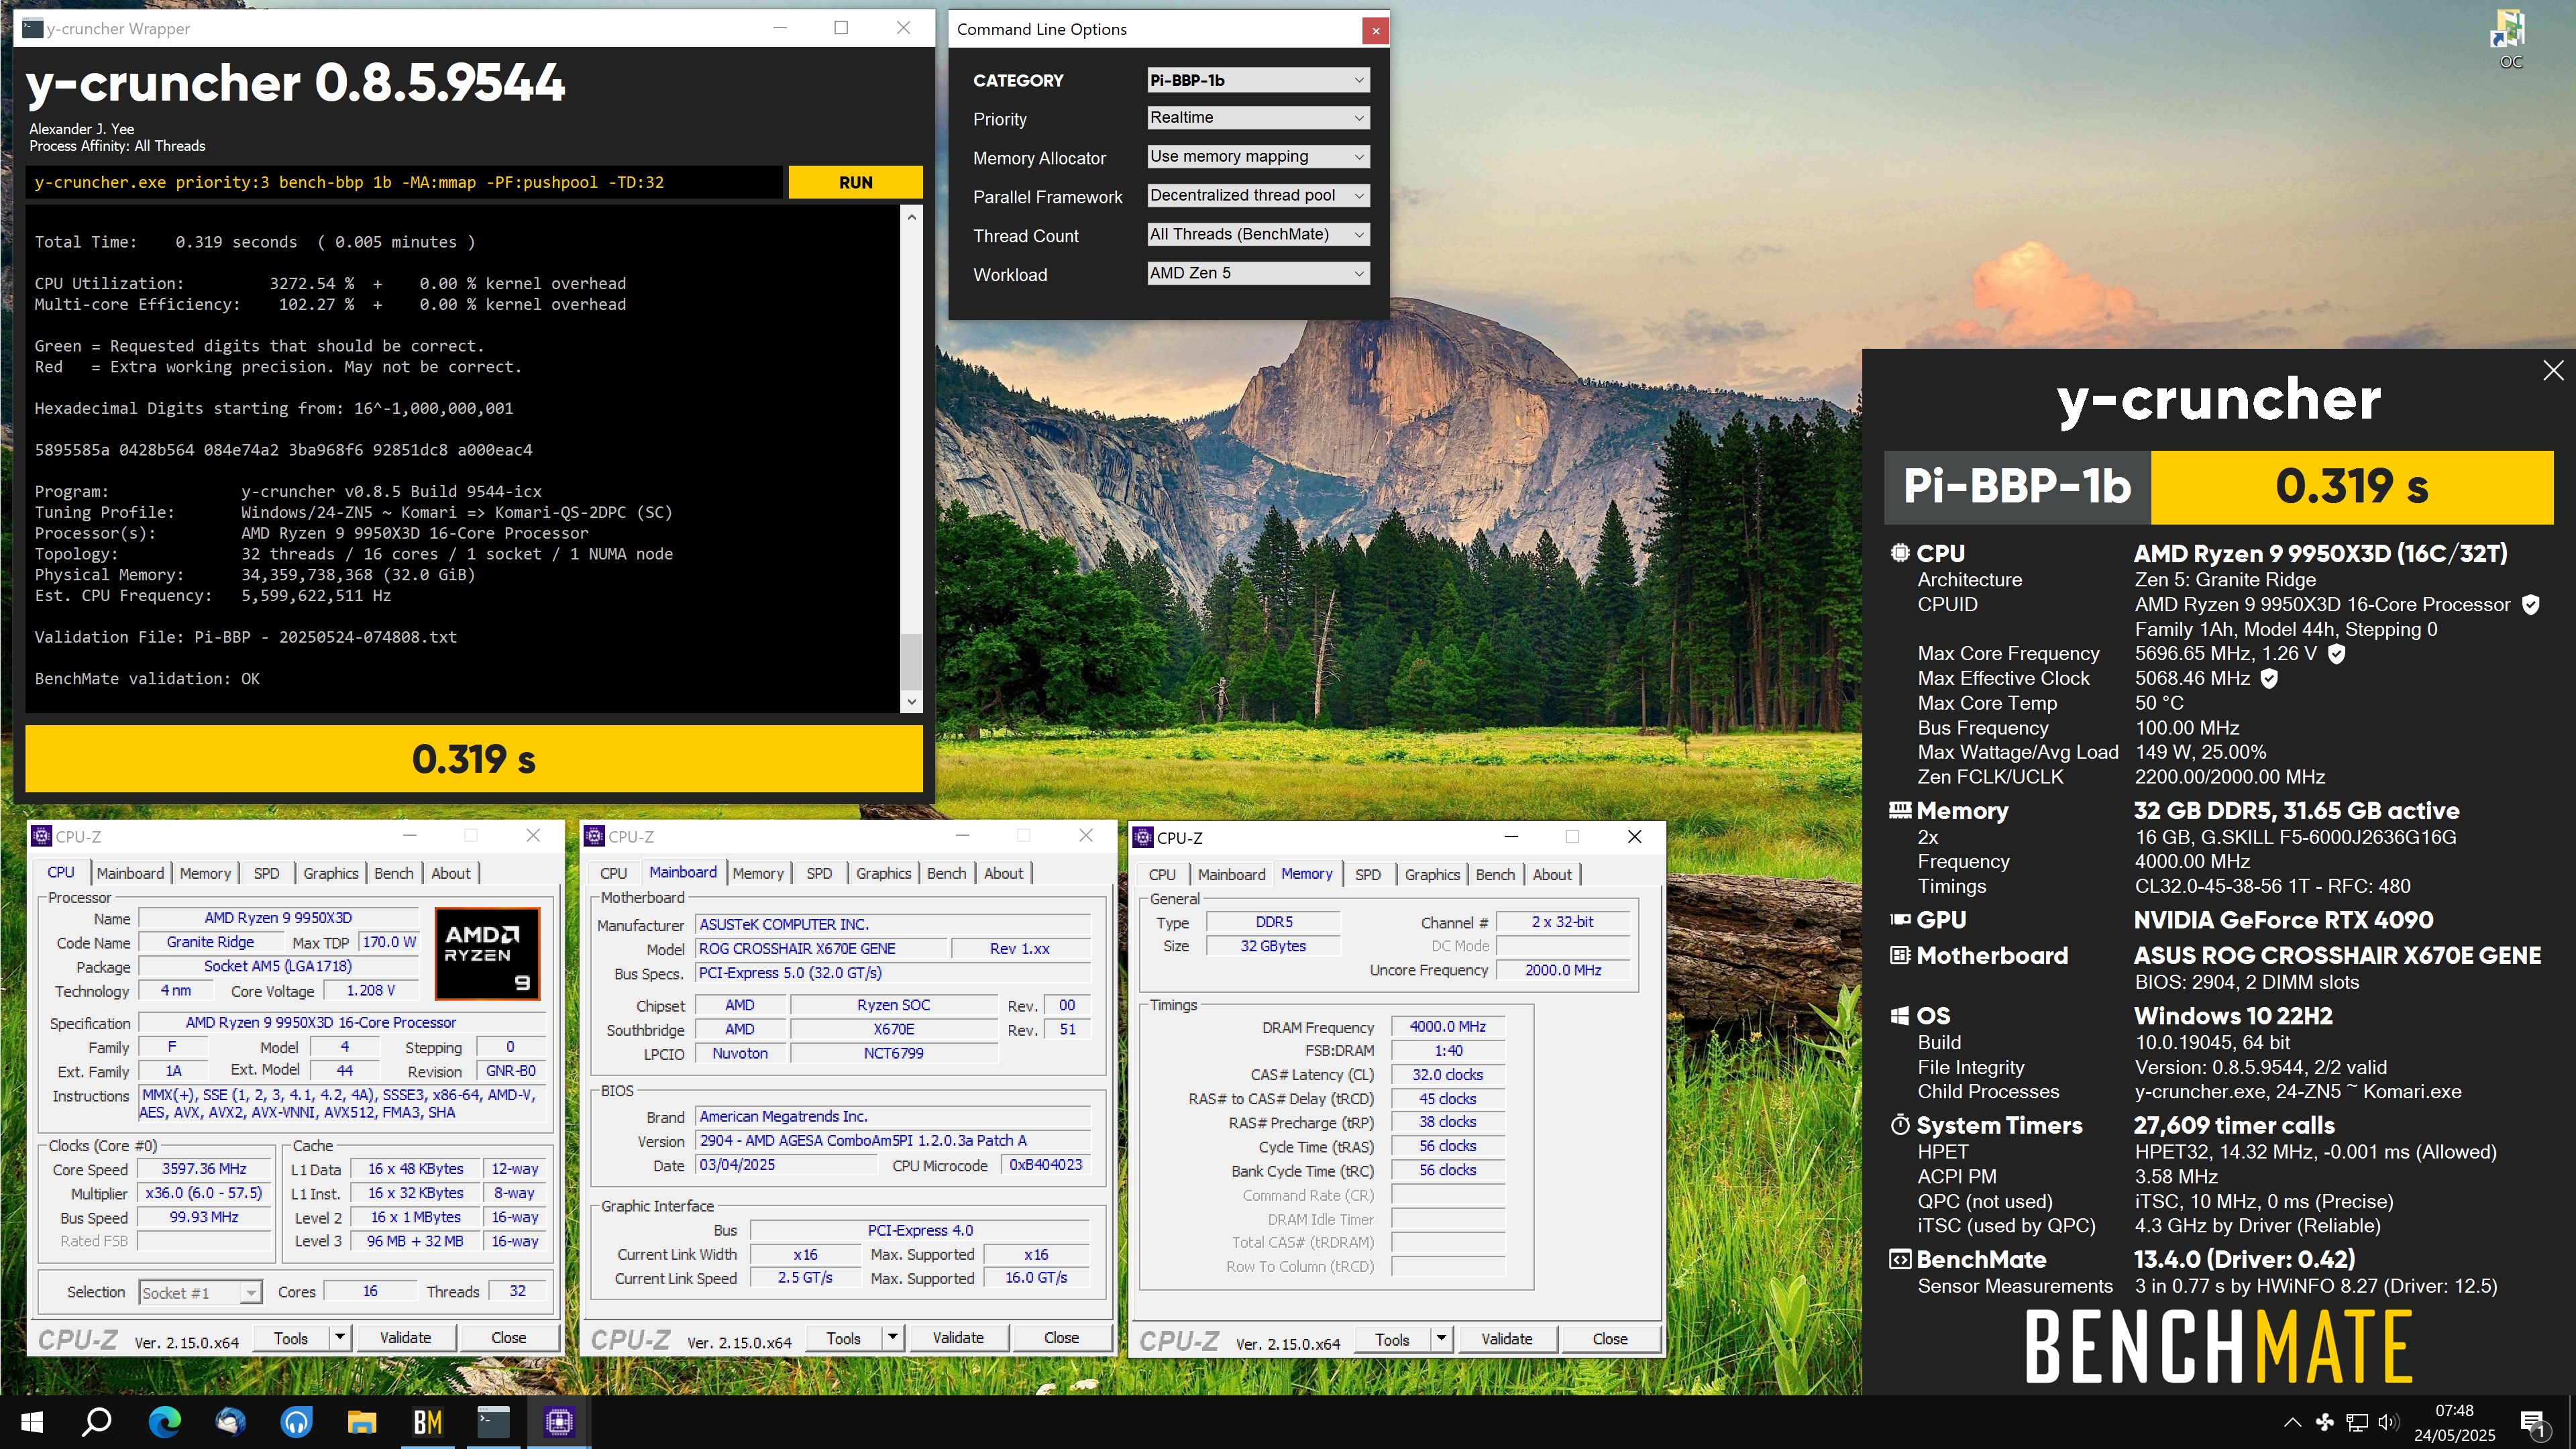Expand Tools arrow in first CPU-Z window
The image size is (2576, 1449).
point(340,1337)
